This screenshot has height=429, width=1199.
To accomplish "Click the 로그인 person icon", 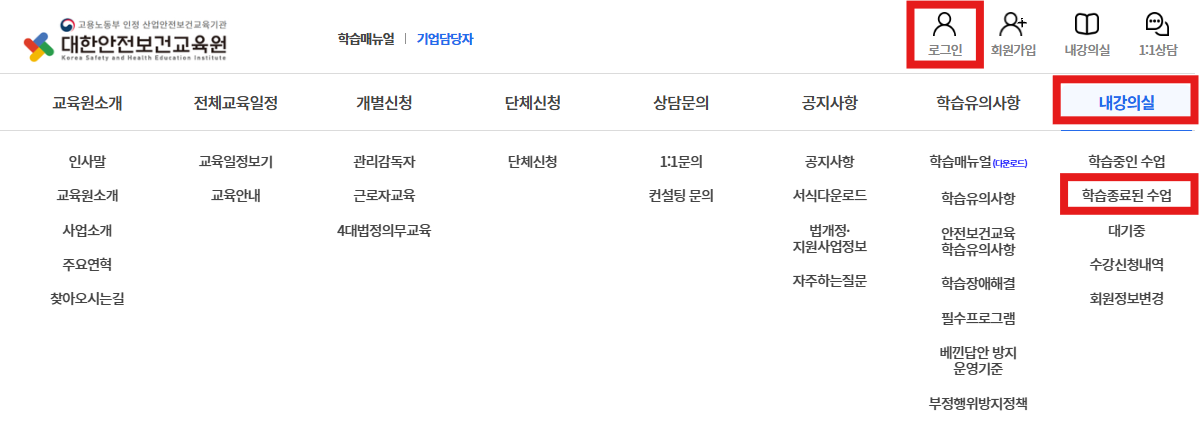I will pos(944,25).
